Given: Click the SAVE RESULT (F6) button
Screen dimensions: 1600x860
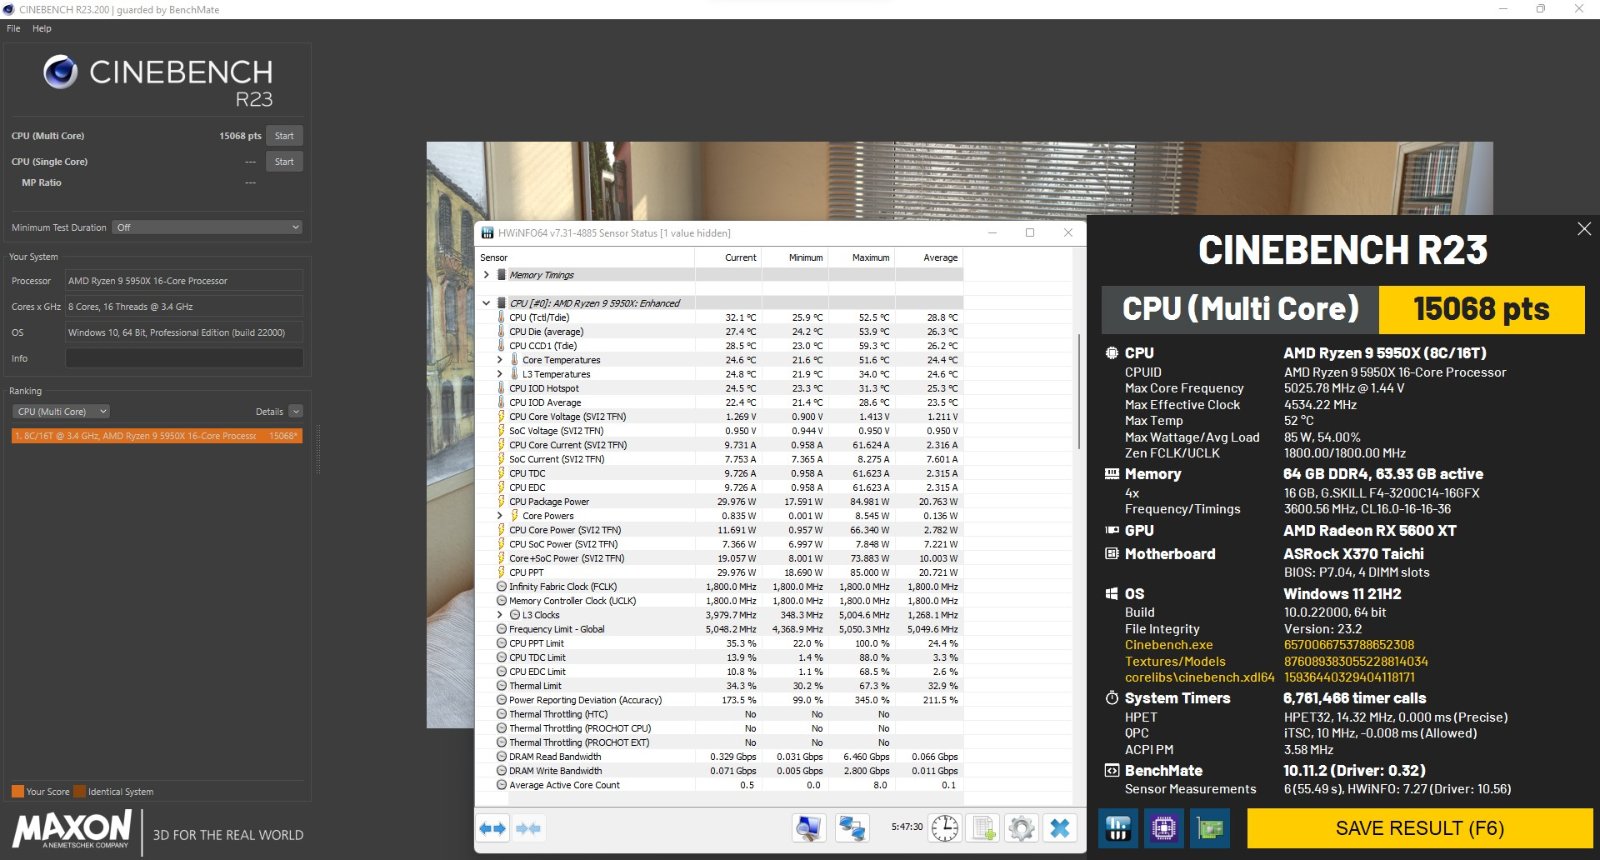Looking at the screenshot, I should [x=1419, y=828].
